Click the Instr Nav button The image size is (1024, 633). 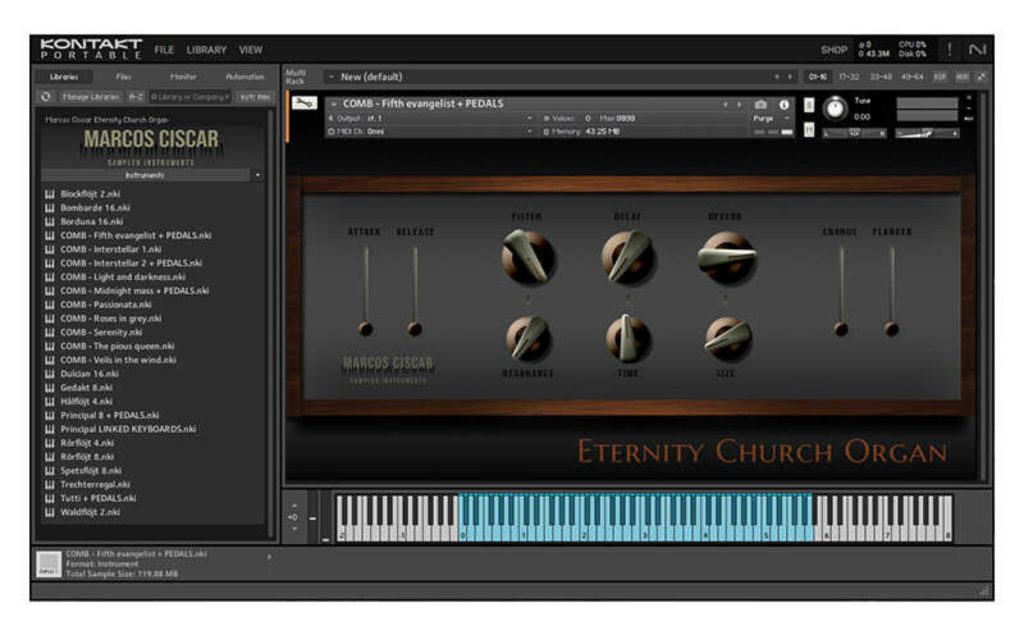255,97
